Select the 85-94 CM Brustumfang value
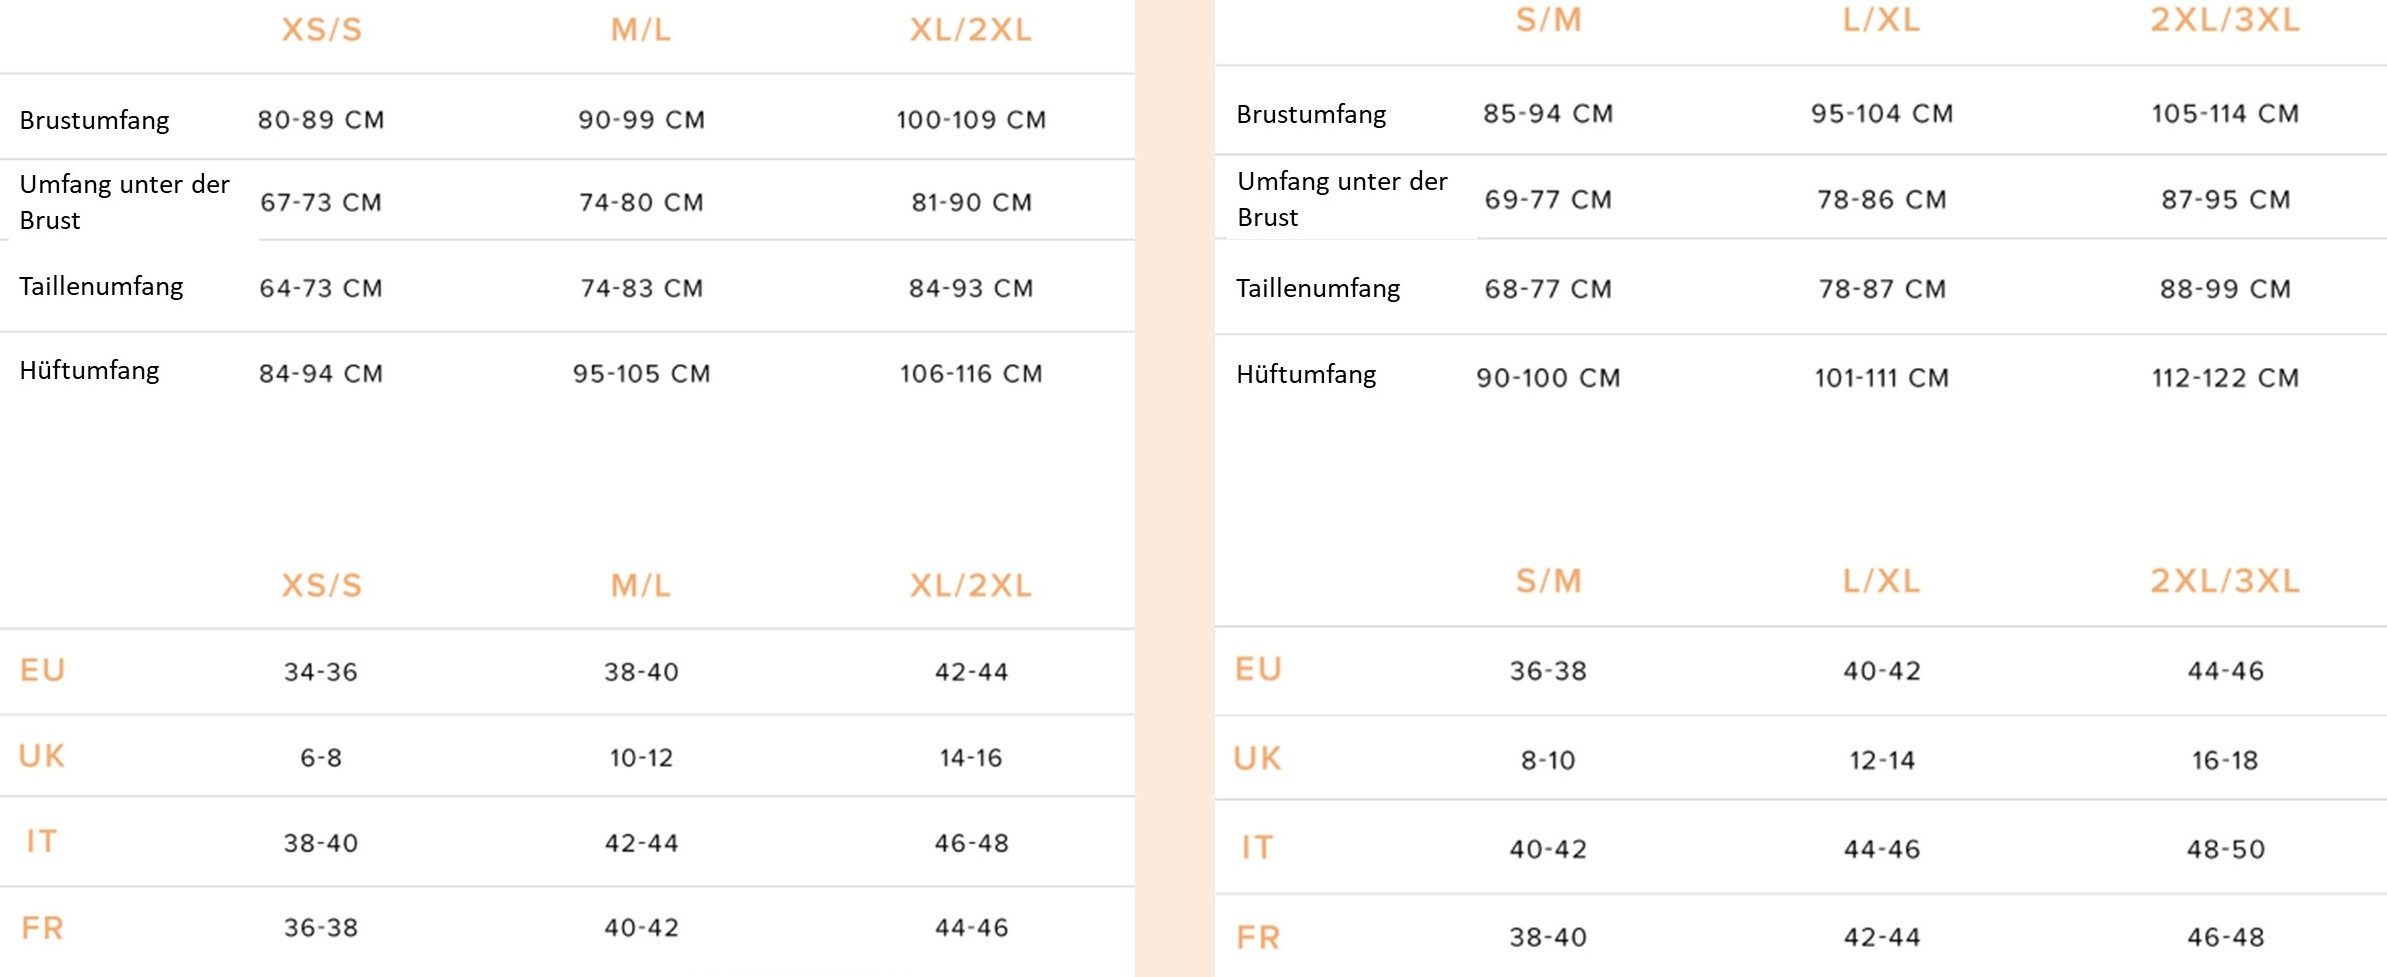The width and height of the screenshot is (2387, 977). click(x=1548, y=114)
